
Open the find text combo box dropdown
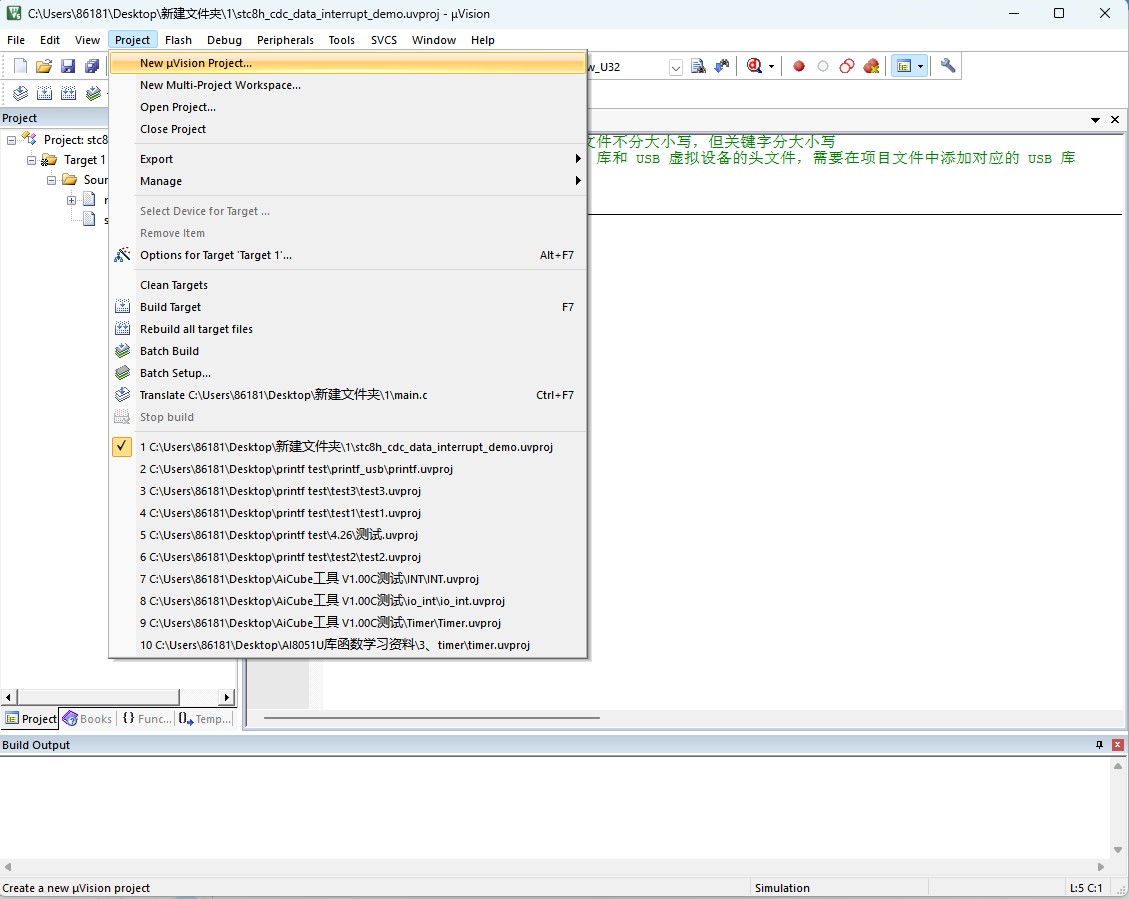[x=676, y=67]
